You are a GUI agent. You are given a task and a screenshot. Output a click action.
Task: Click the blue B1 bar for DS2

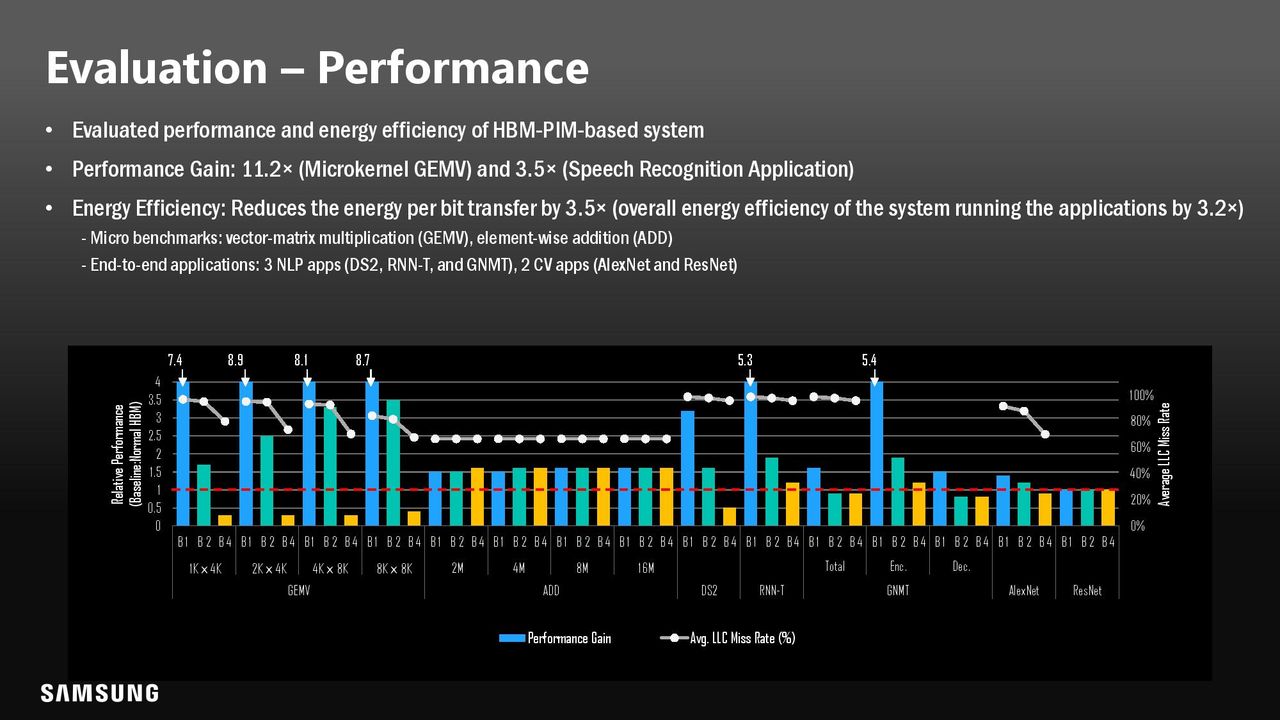click(x=687, y=468)
